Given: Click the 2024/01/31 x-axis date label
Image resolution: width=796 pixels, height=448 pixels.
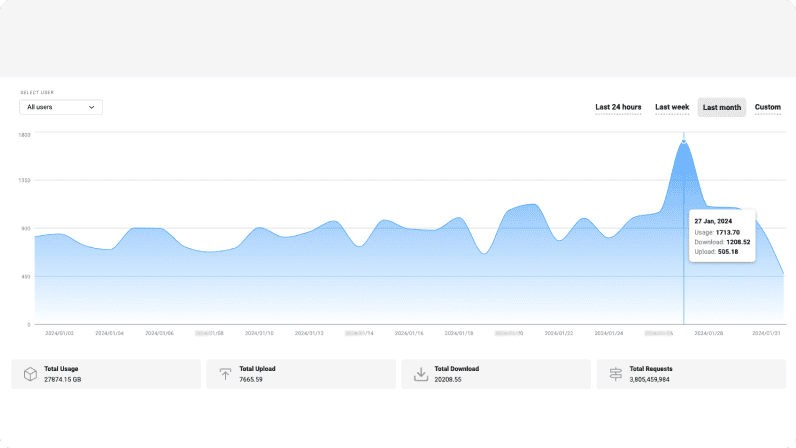Looking at the screenshot, I should pyautogui.click(x=766, y=332).
